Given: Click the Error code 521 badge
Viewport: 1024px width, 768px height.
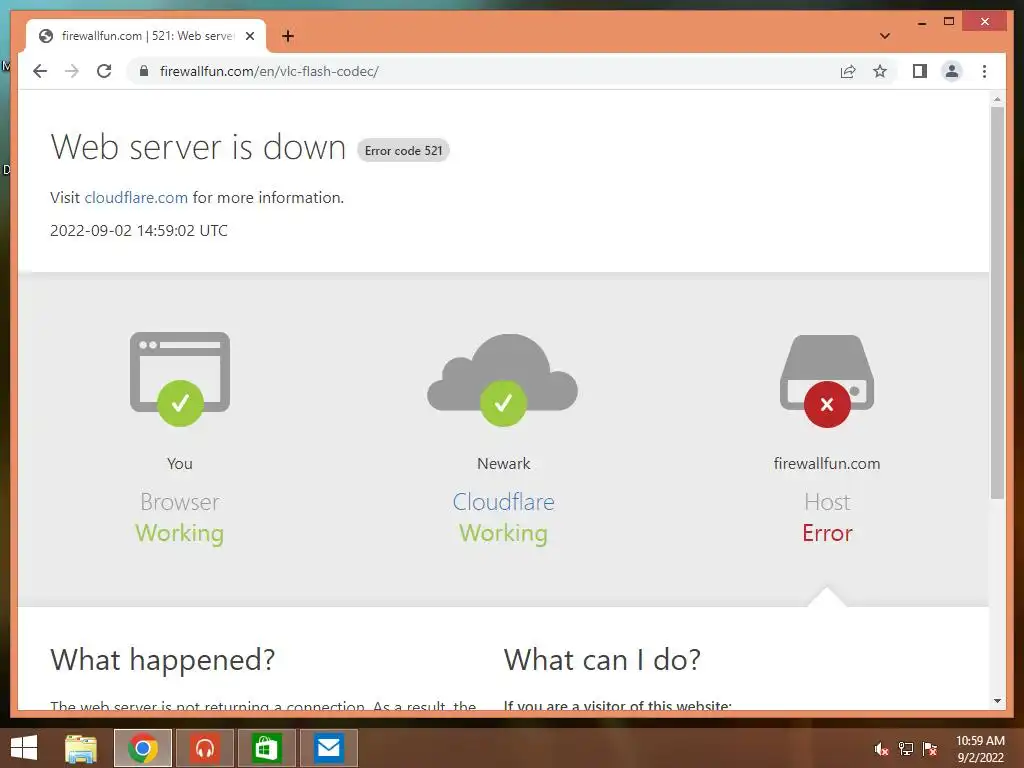Looking at the screenshot, I should click(404, 151).
